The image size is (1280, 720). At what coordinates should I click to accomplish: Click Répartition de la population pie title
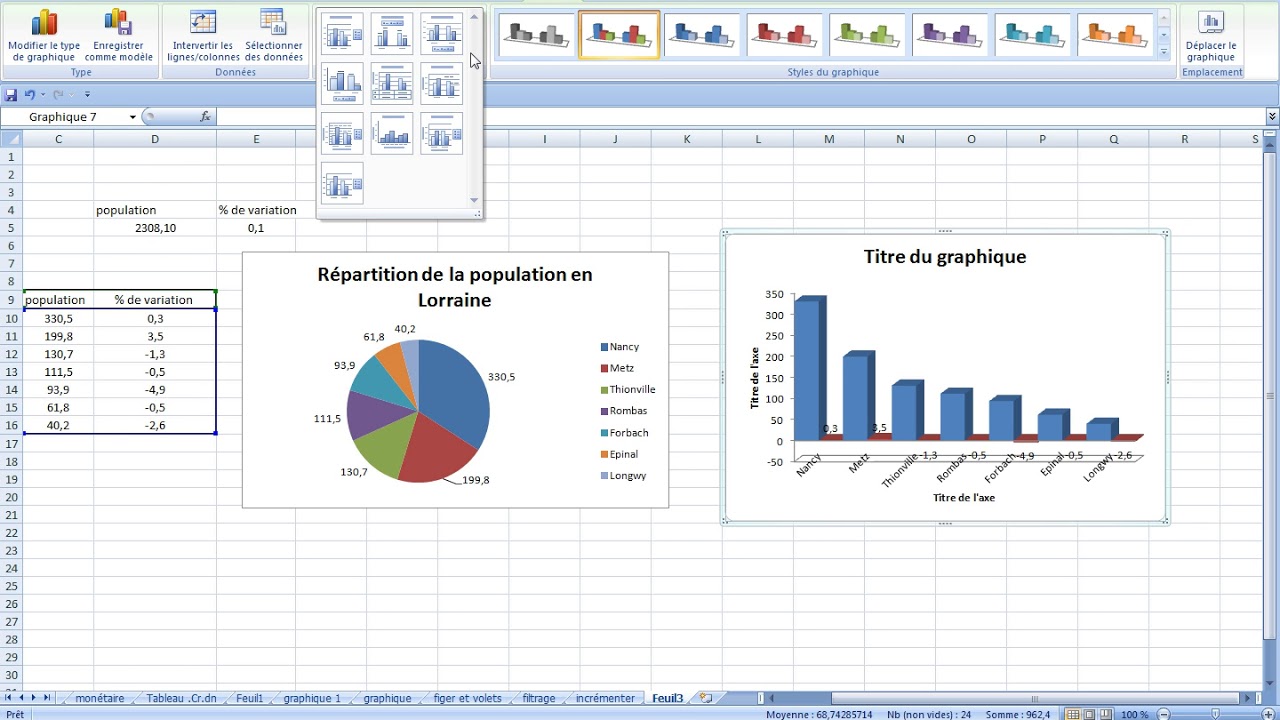pyautogui.click(x=455, y=286)
